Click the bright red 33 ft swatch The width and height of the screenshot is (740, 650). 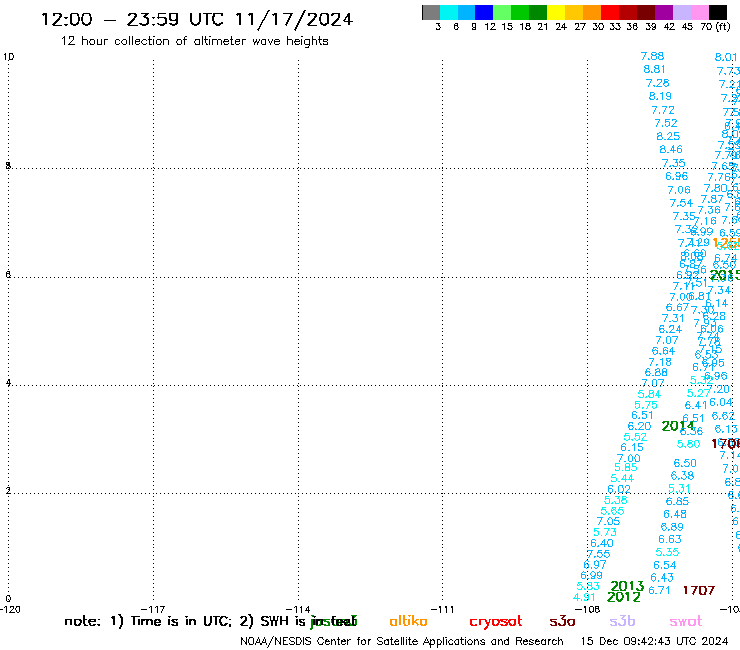click(x=610, y=12)
